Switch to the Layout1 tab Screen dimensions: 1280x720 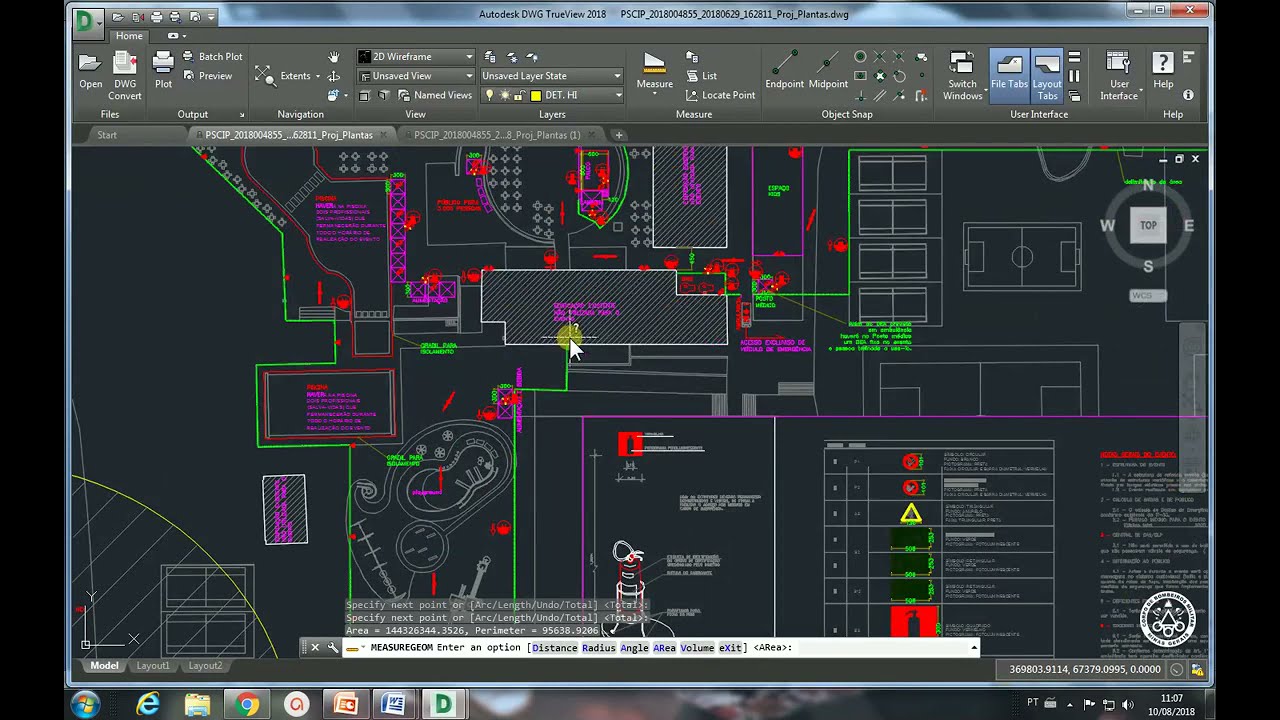[153, 666]
